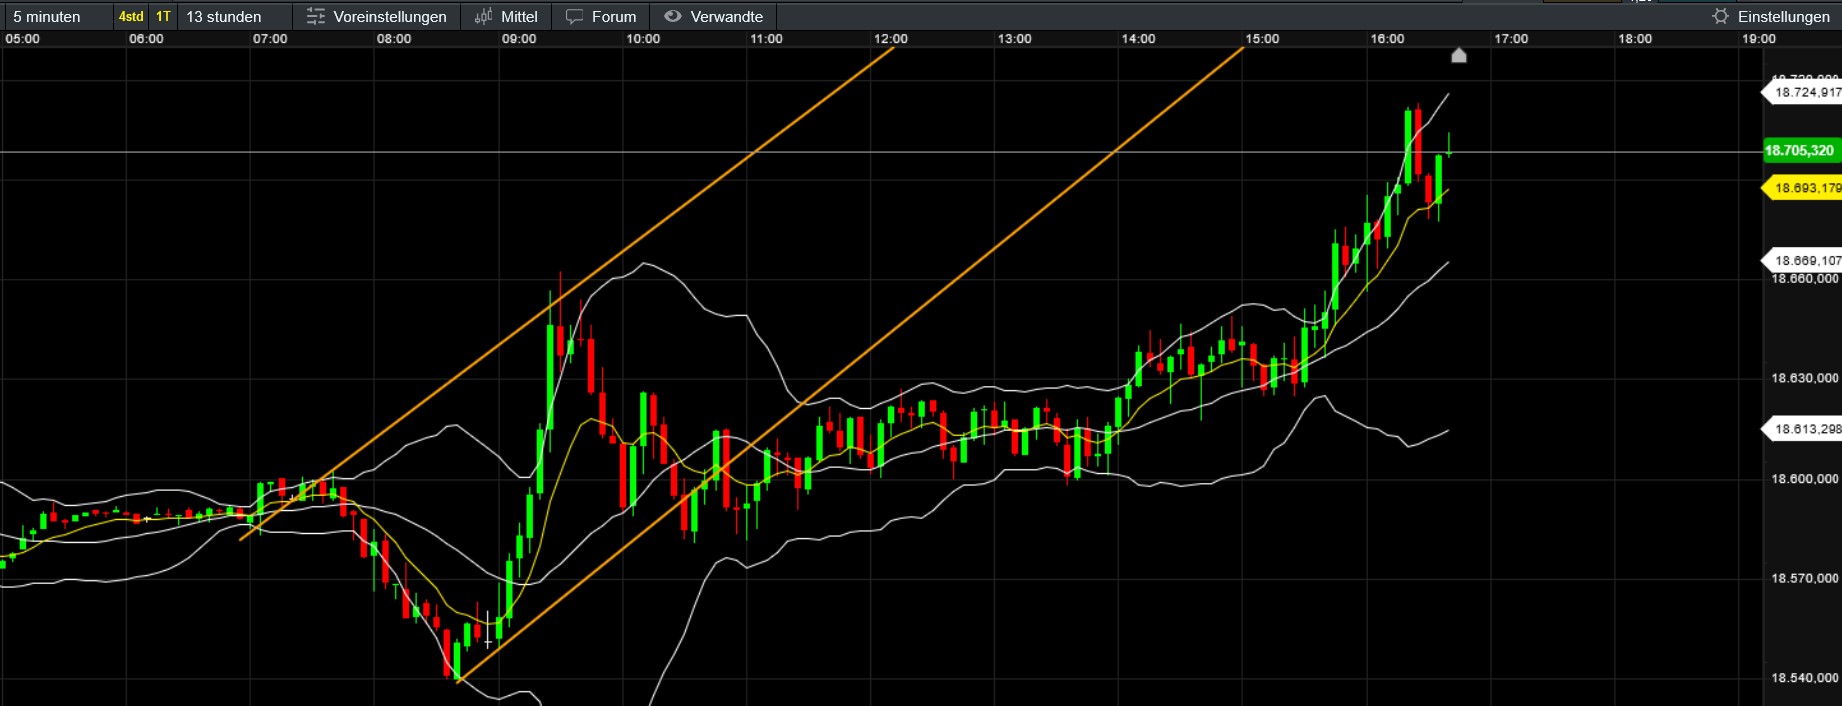Click the 18.600,000 price axis label

[1805, 479]
